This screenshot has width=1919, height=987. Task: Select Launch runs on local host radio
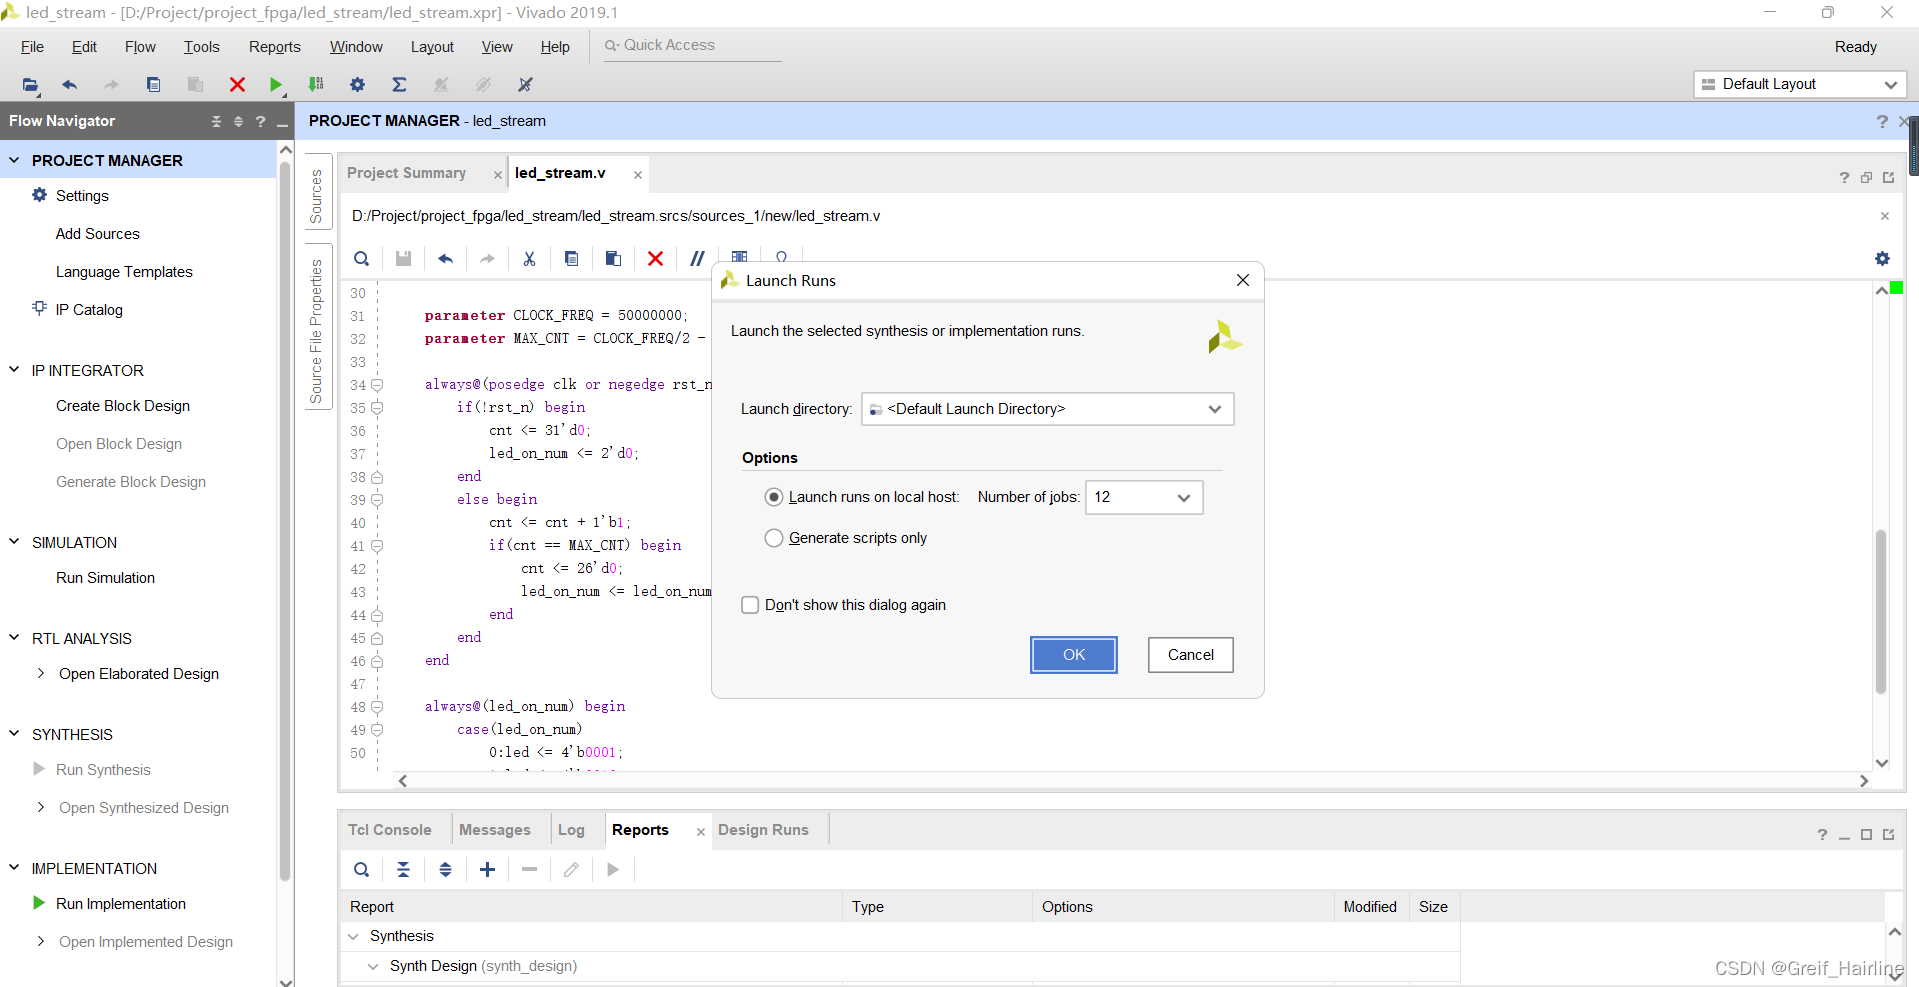[774, 497]
